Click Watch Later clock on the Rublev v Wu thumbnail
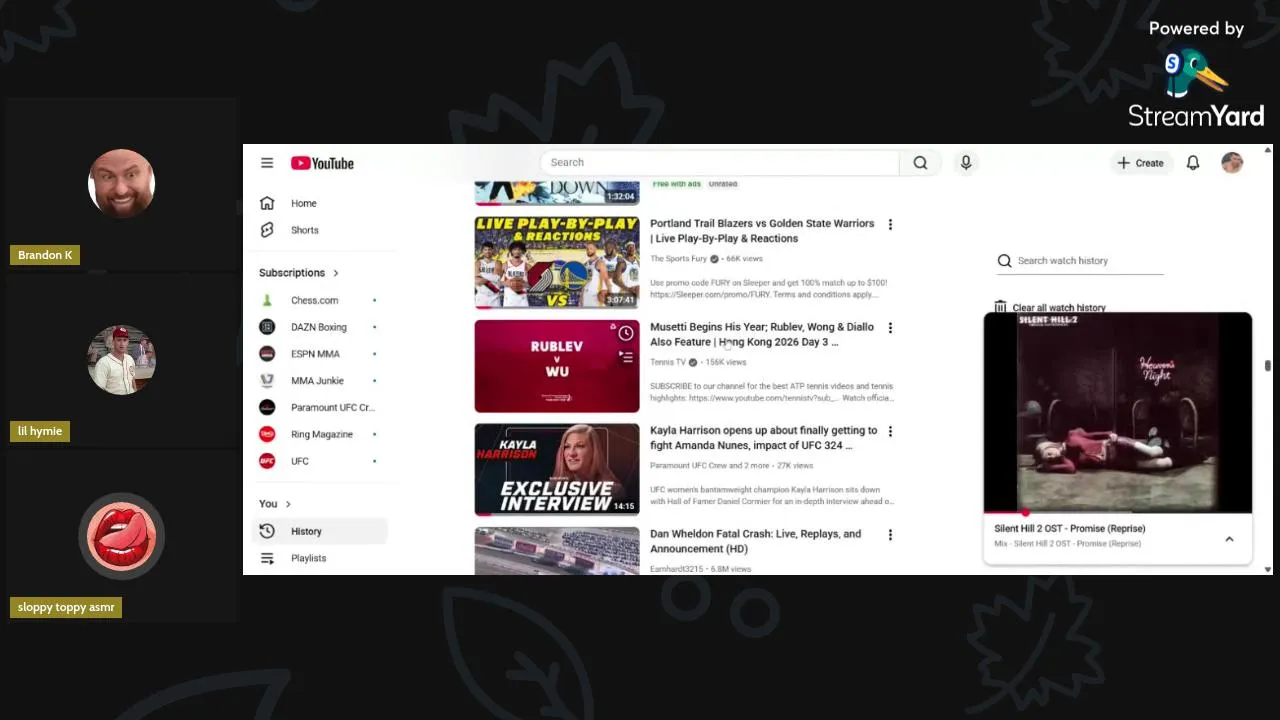1280x720 pixels. coord(626,333)
